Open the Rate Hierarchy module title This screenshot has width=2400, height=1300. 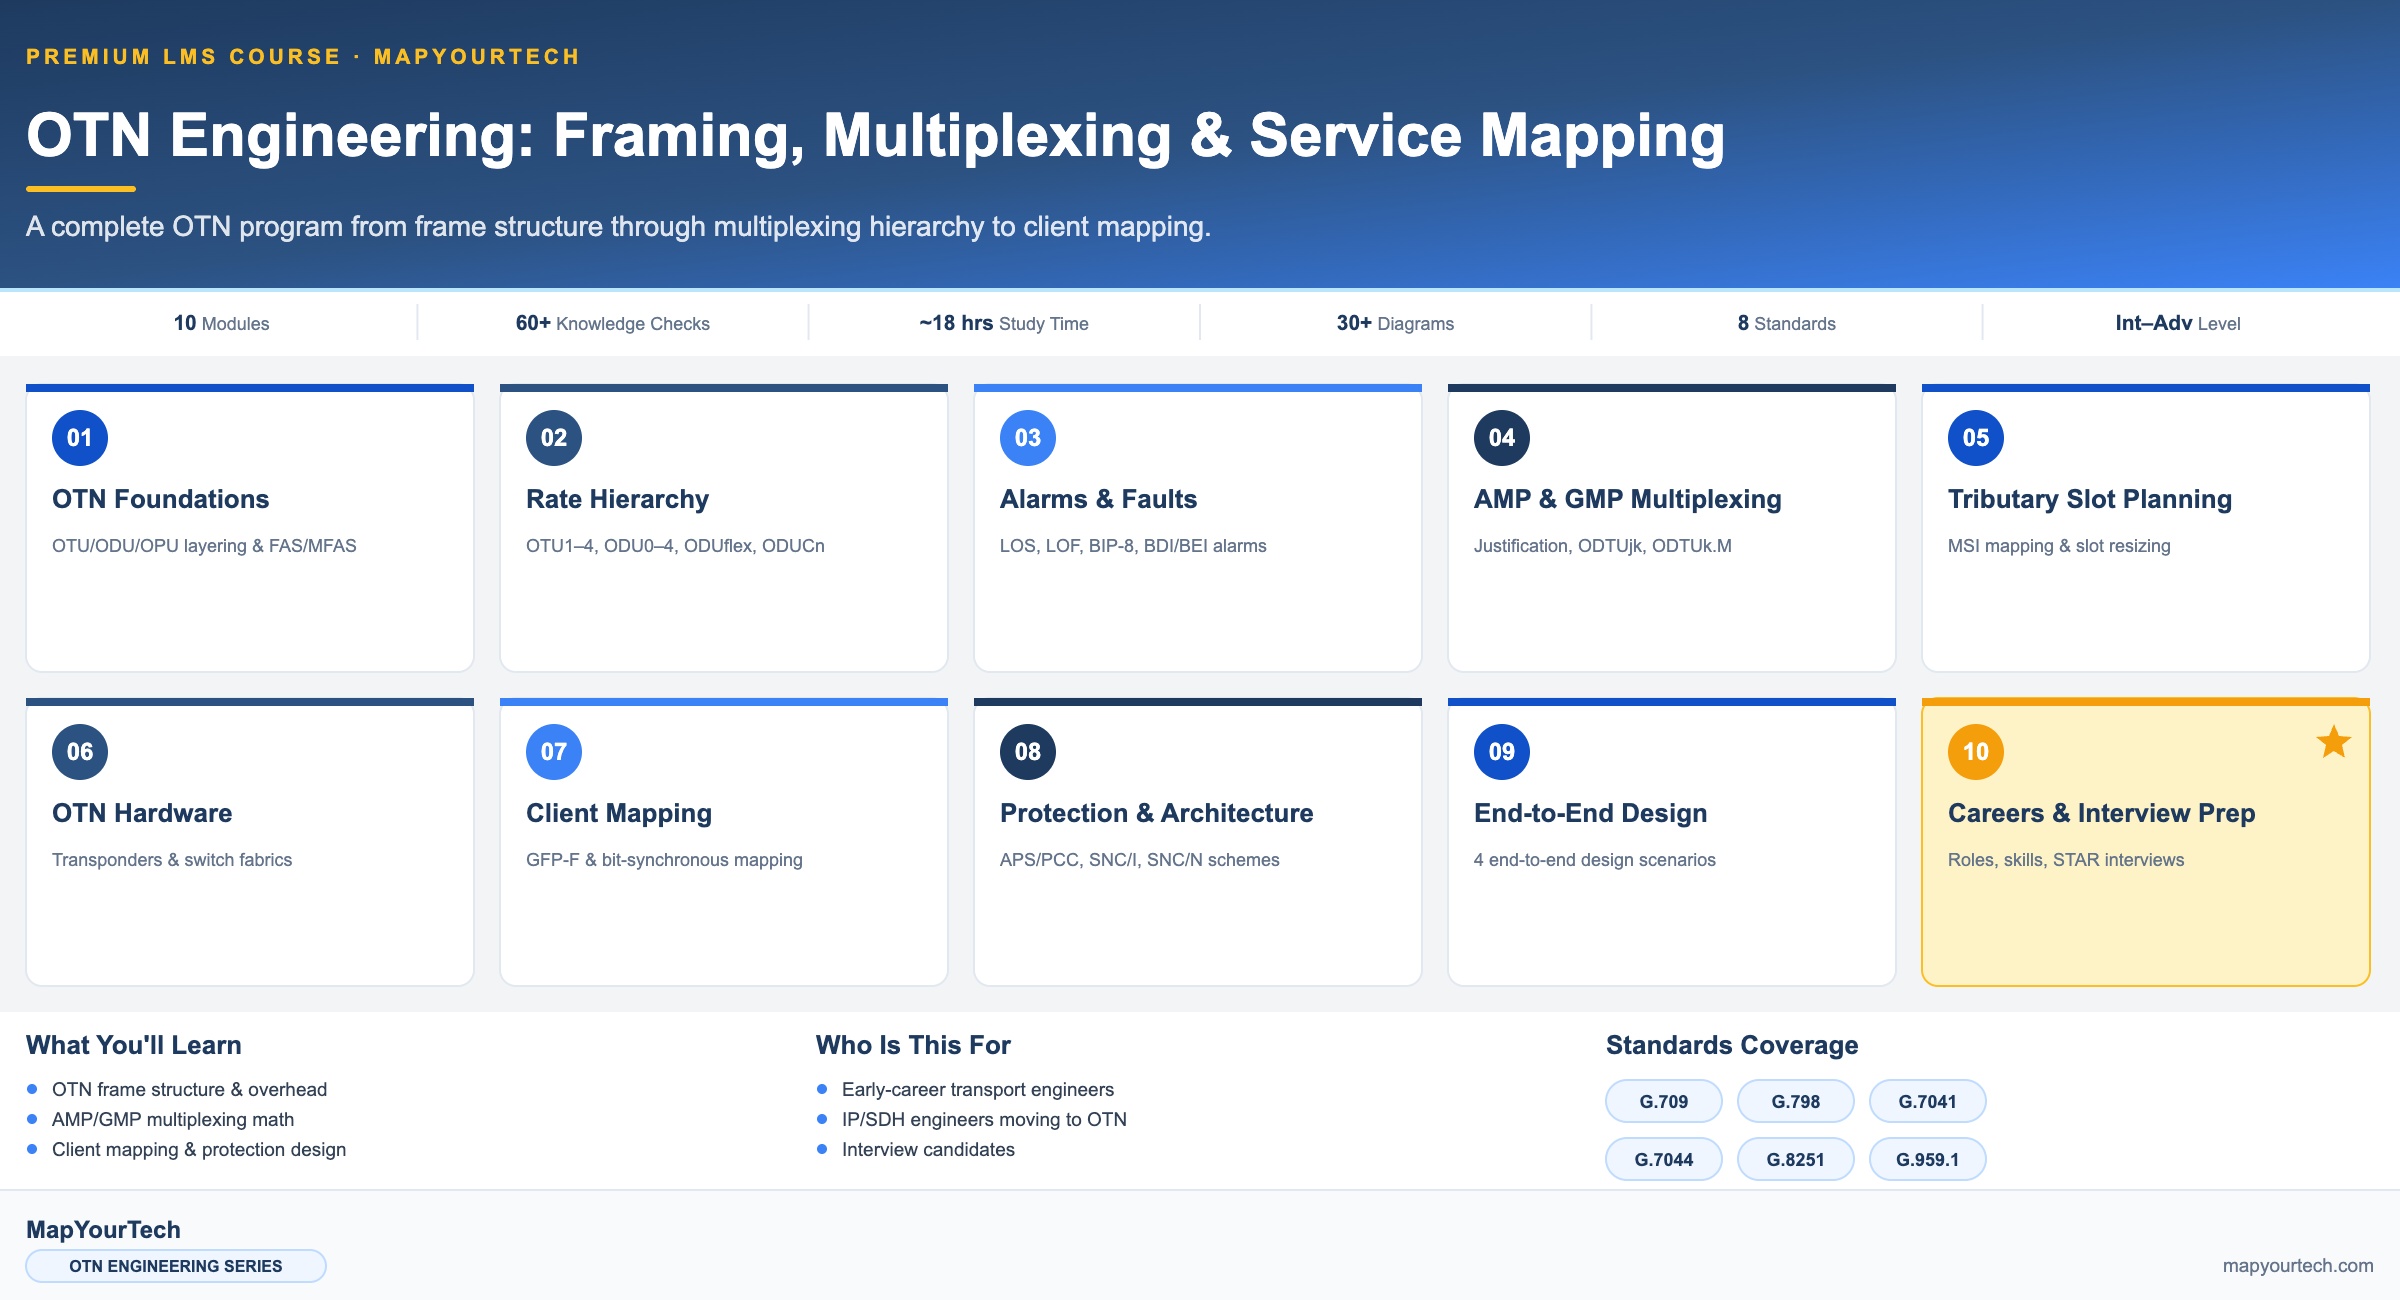coord(617,499)
